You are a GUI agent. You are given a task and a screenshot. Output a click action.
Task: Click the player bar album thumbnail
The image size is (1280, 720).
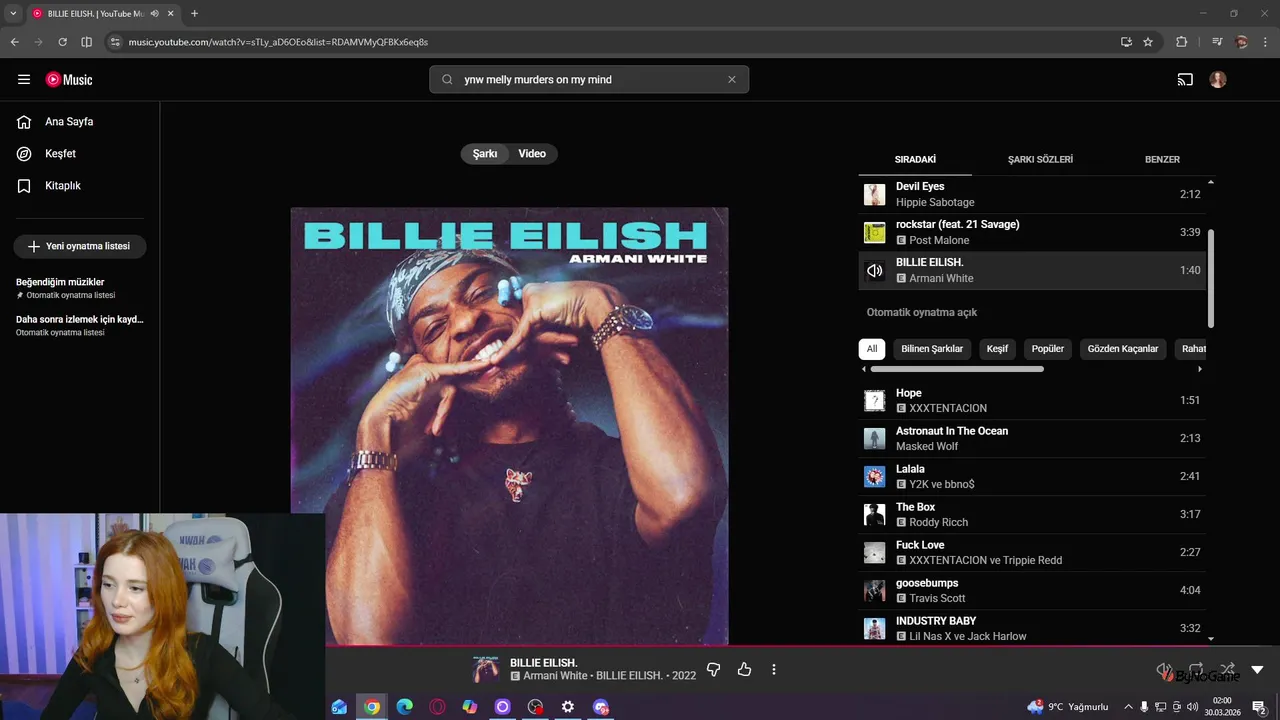pyautogui.click(x=486, y=670)
